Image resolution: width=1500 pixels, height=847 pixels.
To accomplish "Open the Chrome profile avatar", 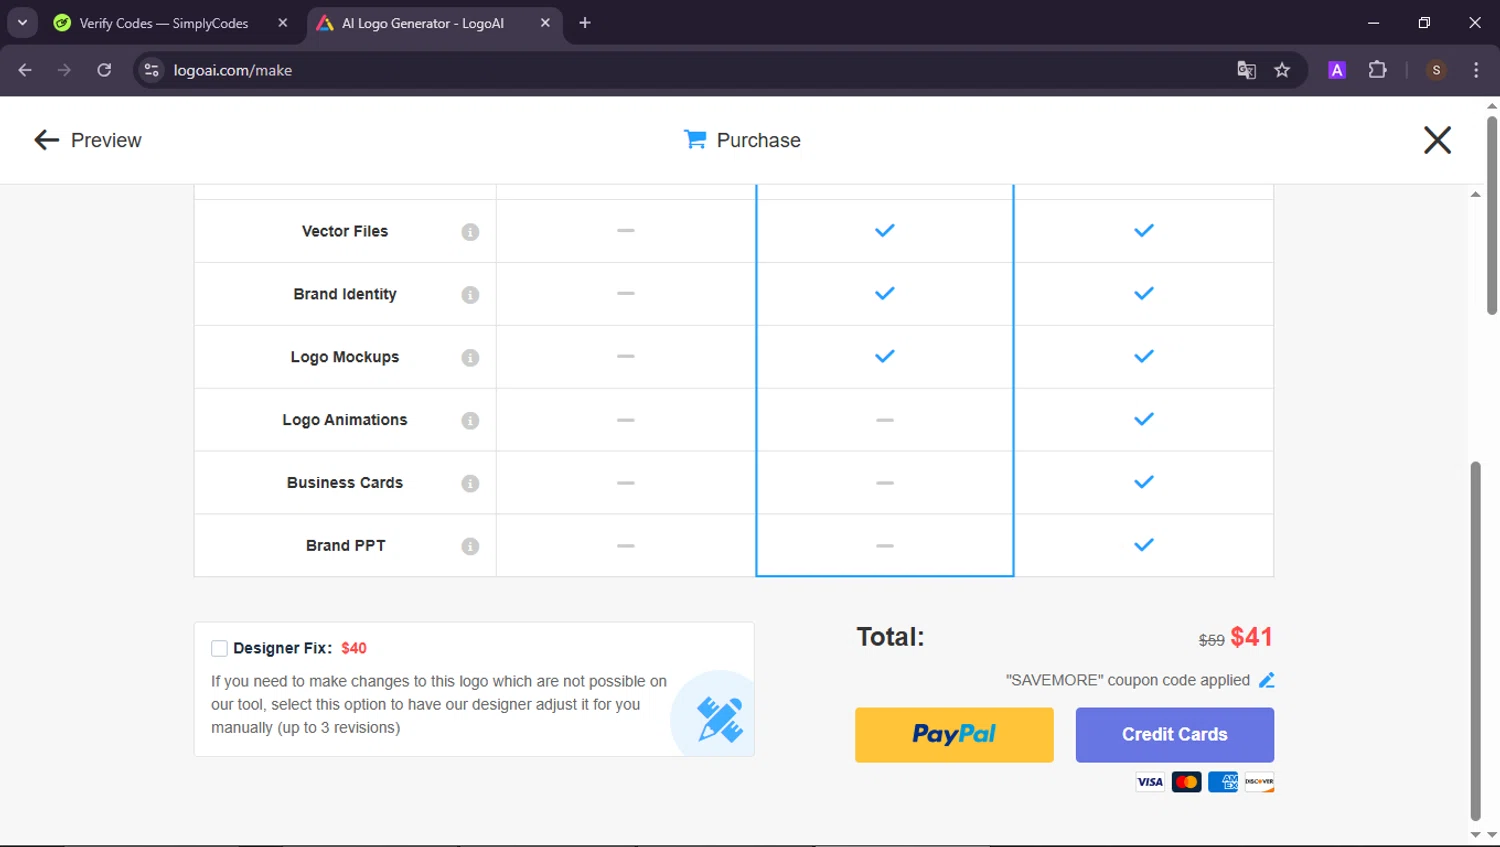I will [1436, 70].
